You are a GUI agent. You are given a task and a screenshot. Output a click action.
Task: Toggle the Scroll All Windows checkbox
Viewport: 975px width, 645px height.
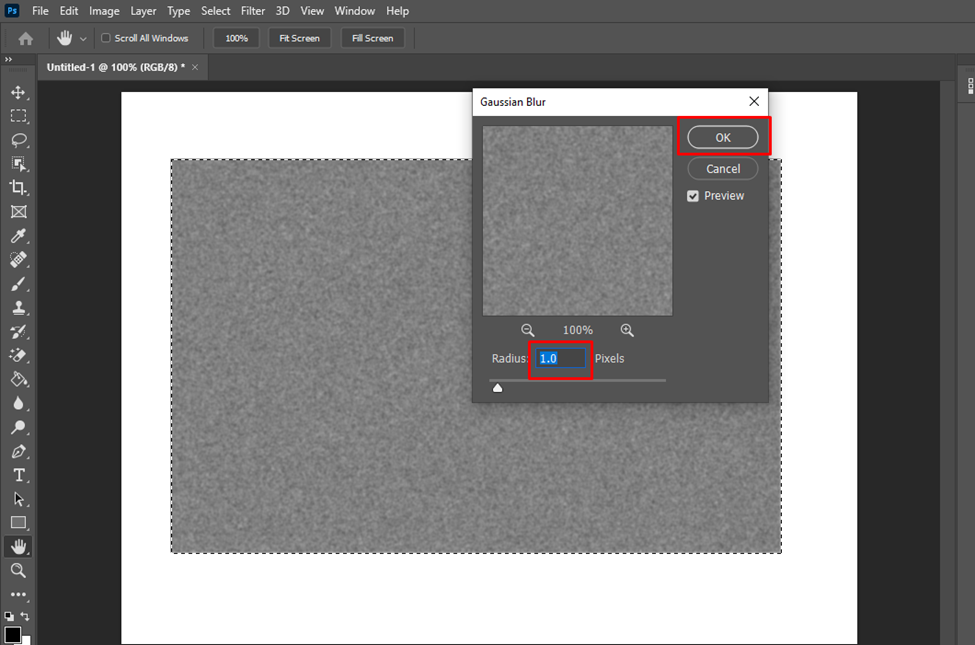(106, 38)
